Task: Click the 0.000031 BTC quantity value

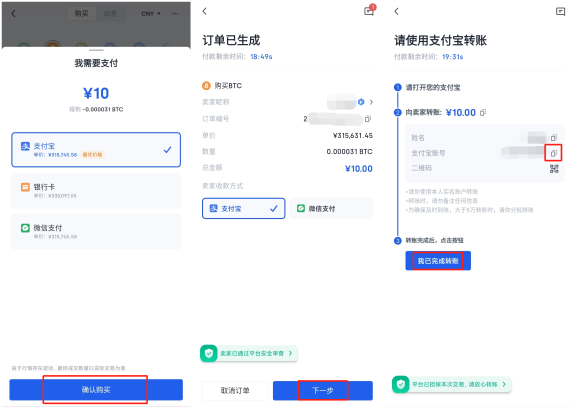Action: (x=349, y=151)
